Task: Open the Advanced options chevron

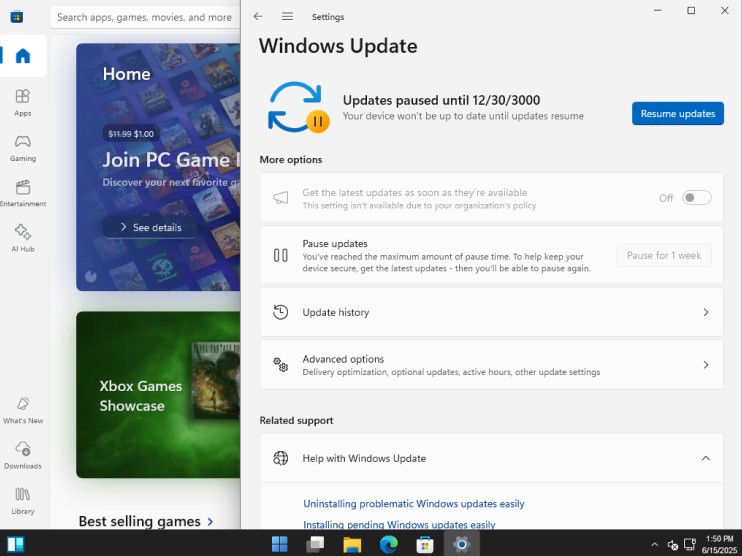Action: (706, 365)
